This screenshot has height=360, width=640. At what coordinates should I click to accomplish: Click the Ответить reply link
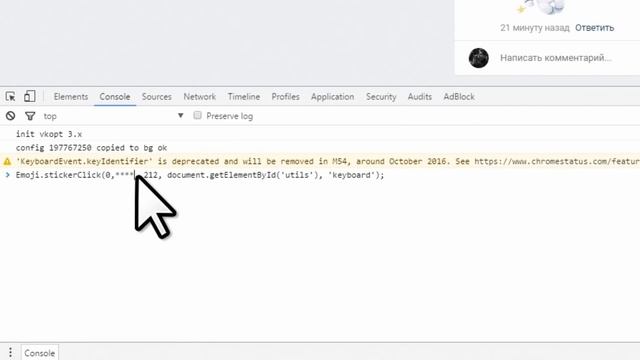(594, 28)
